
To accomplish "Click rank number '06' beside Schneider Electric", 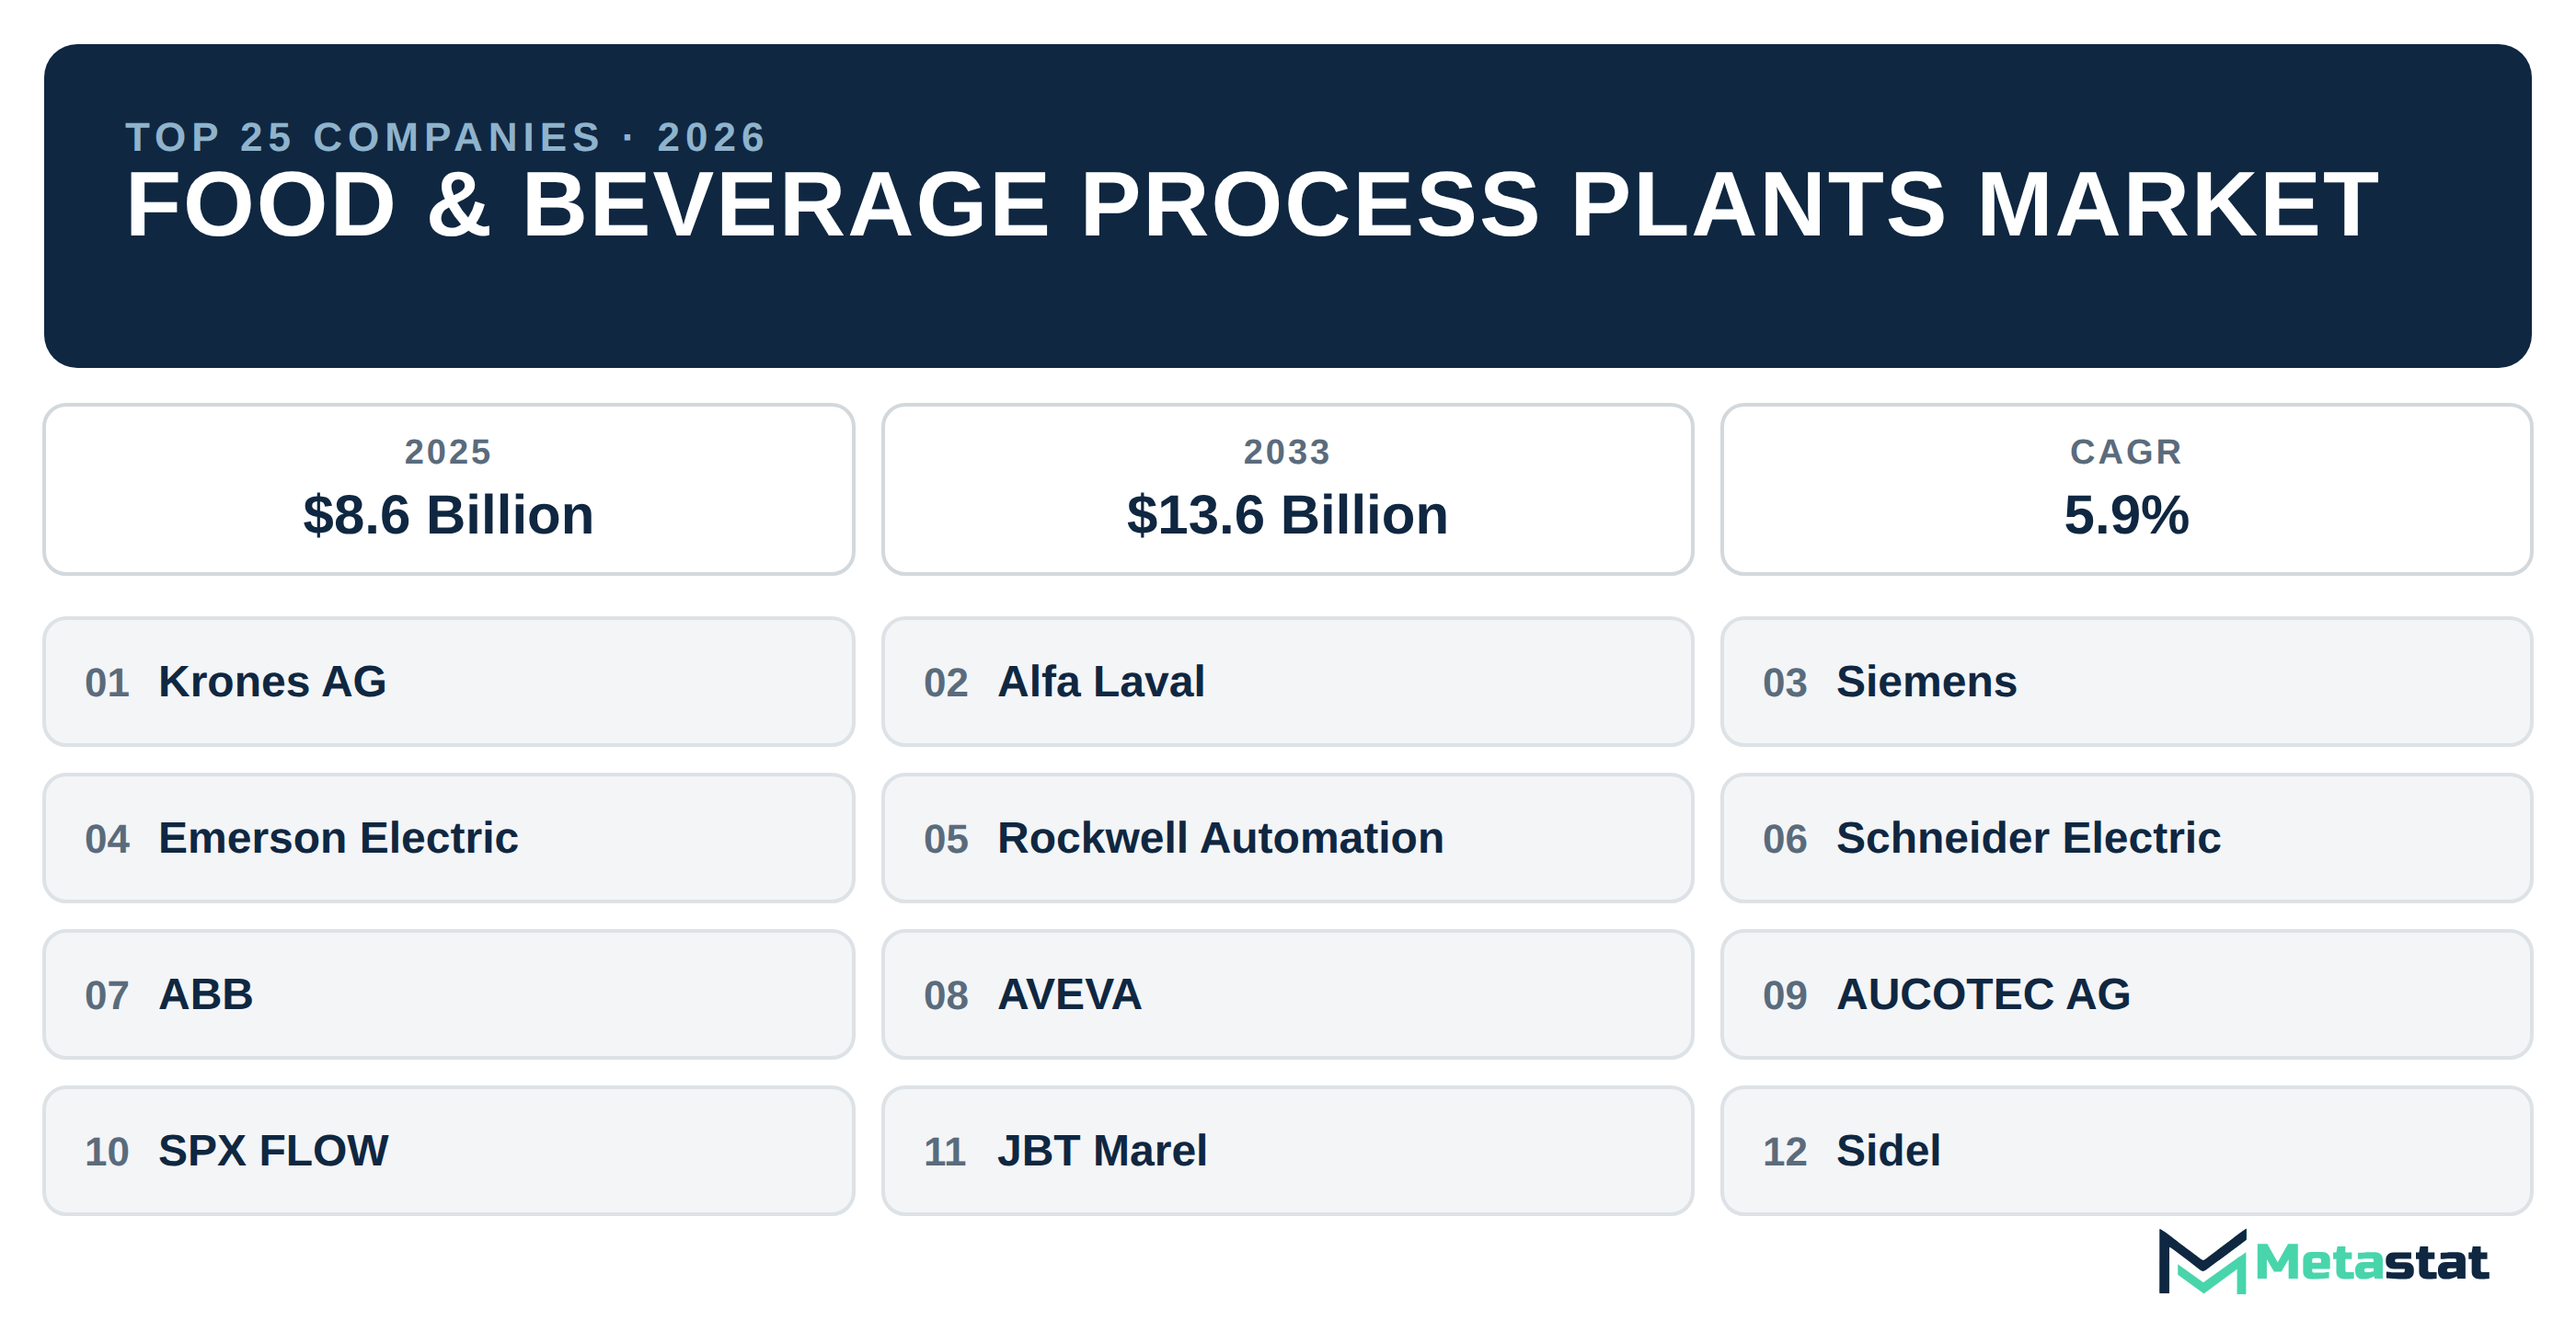I will click(1785, 839).
